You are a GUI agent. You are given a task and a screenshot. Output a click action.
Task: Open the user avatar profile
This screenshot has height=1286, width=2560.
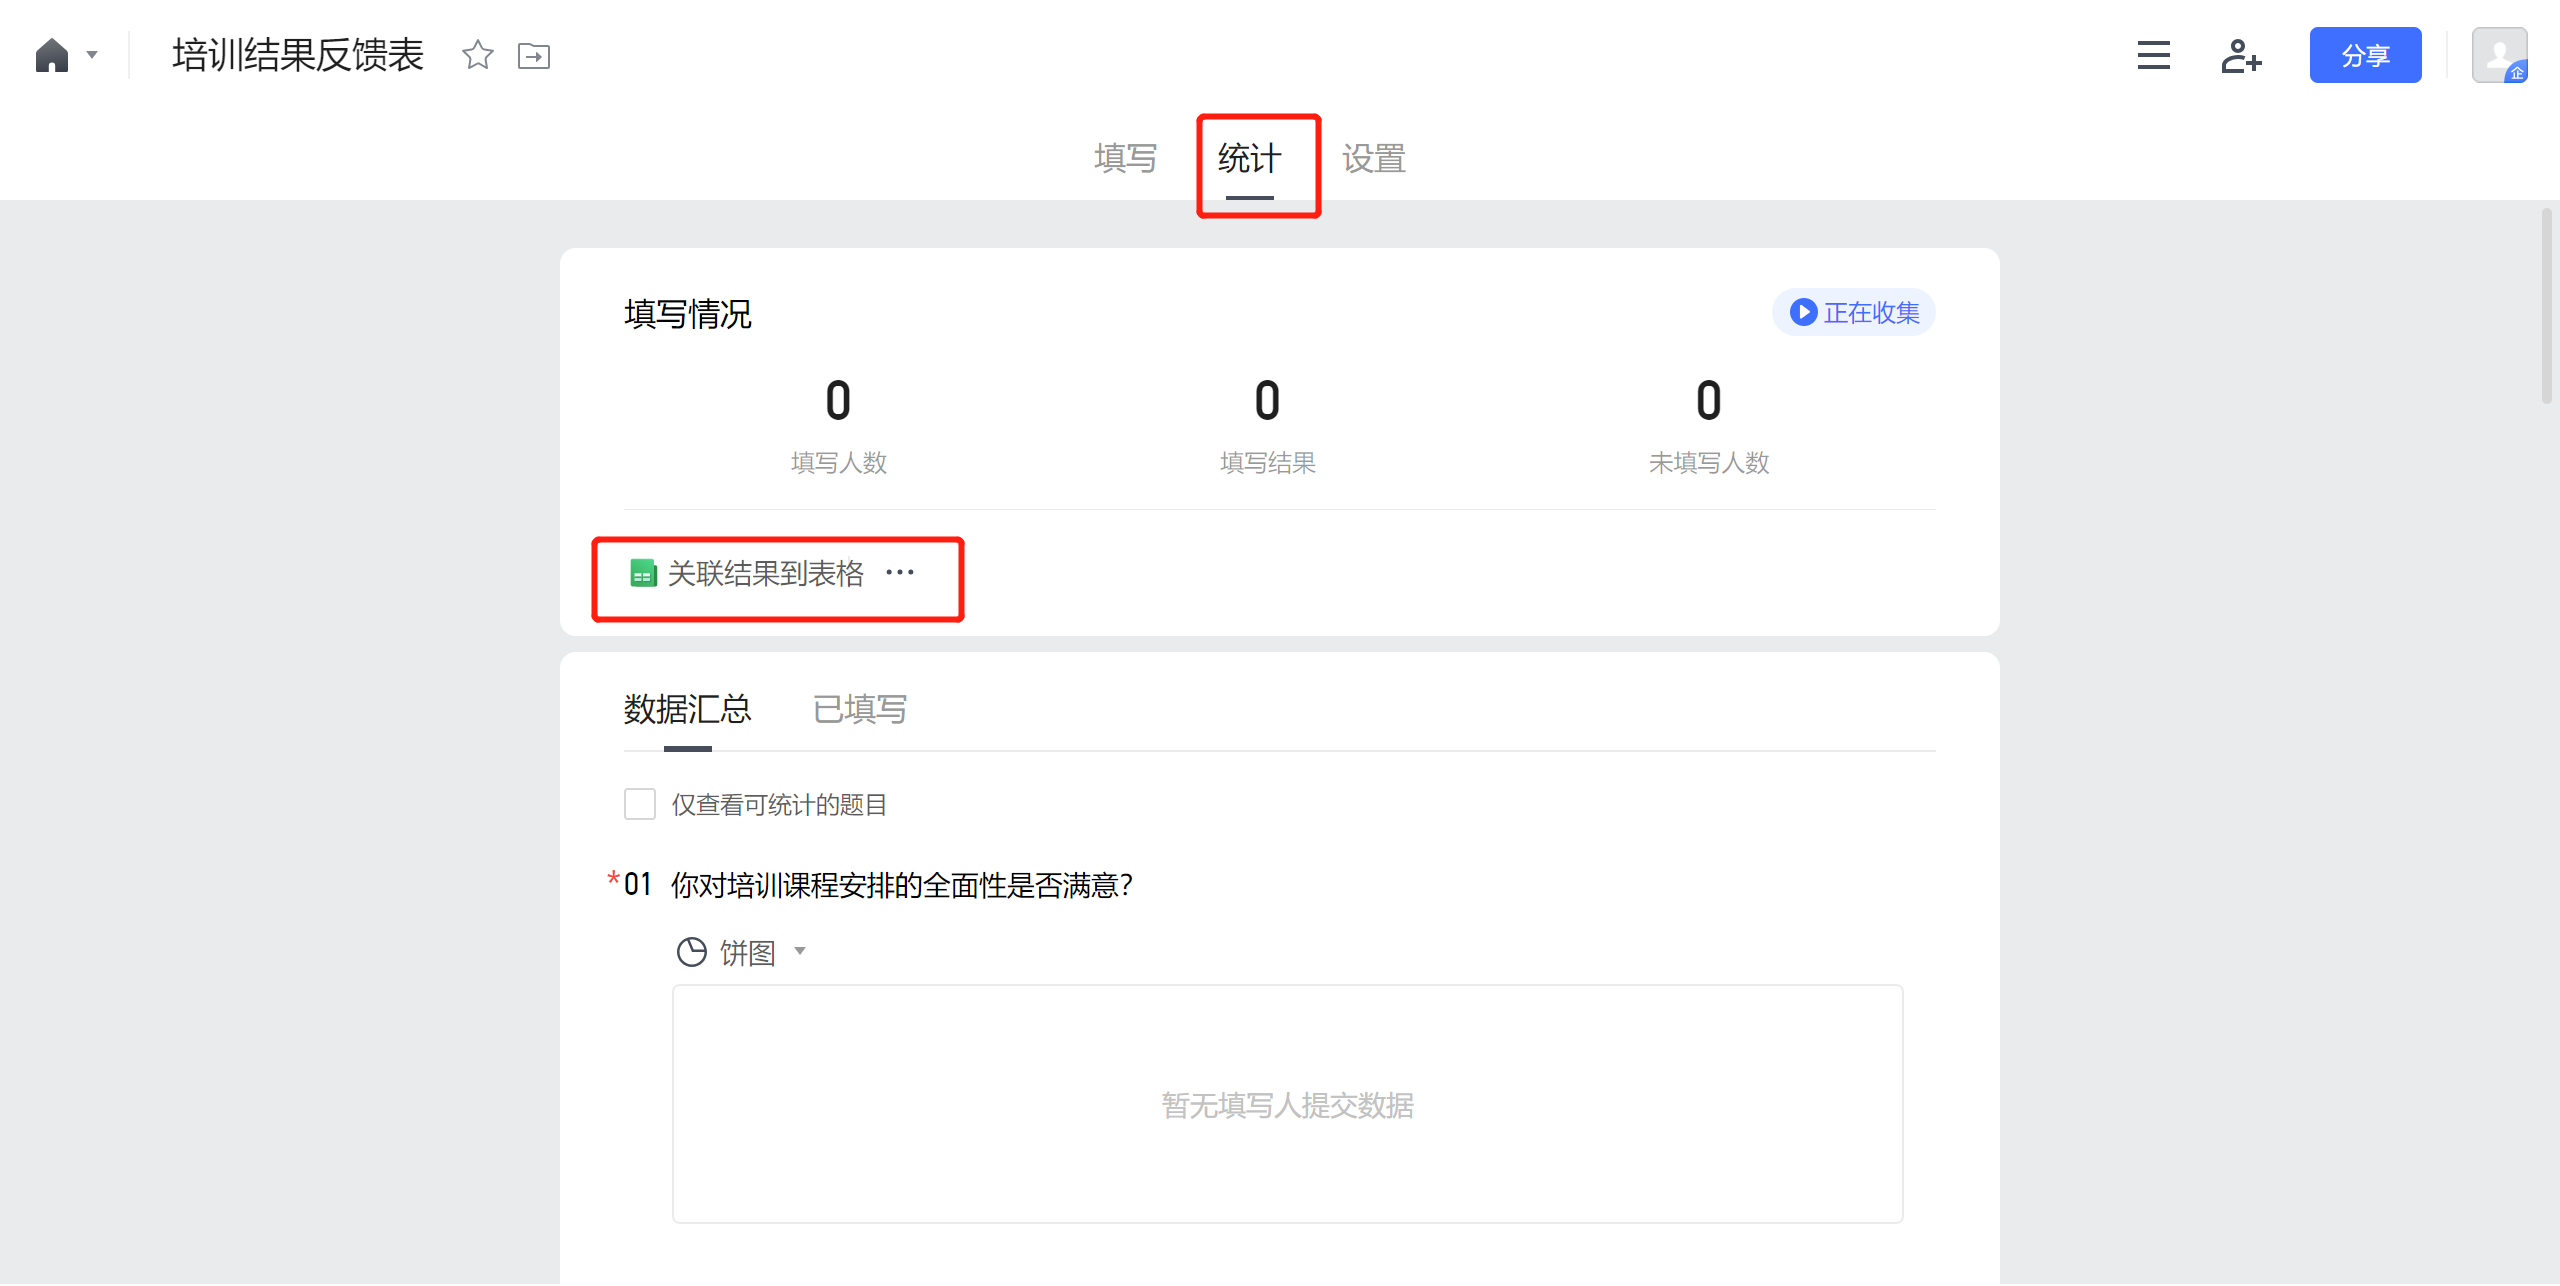coord(2498,56)
